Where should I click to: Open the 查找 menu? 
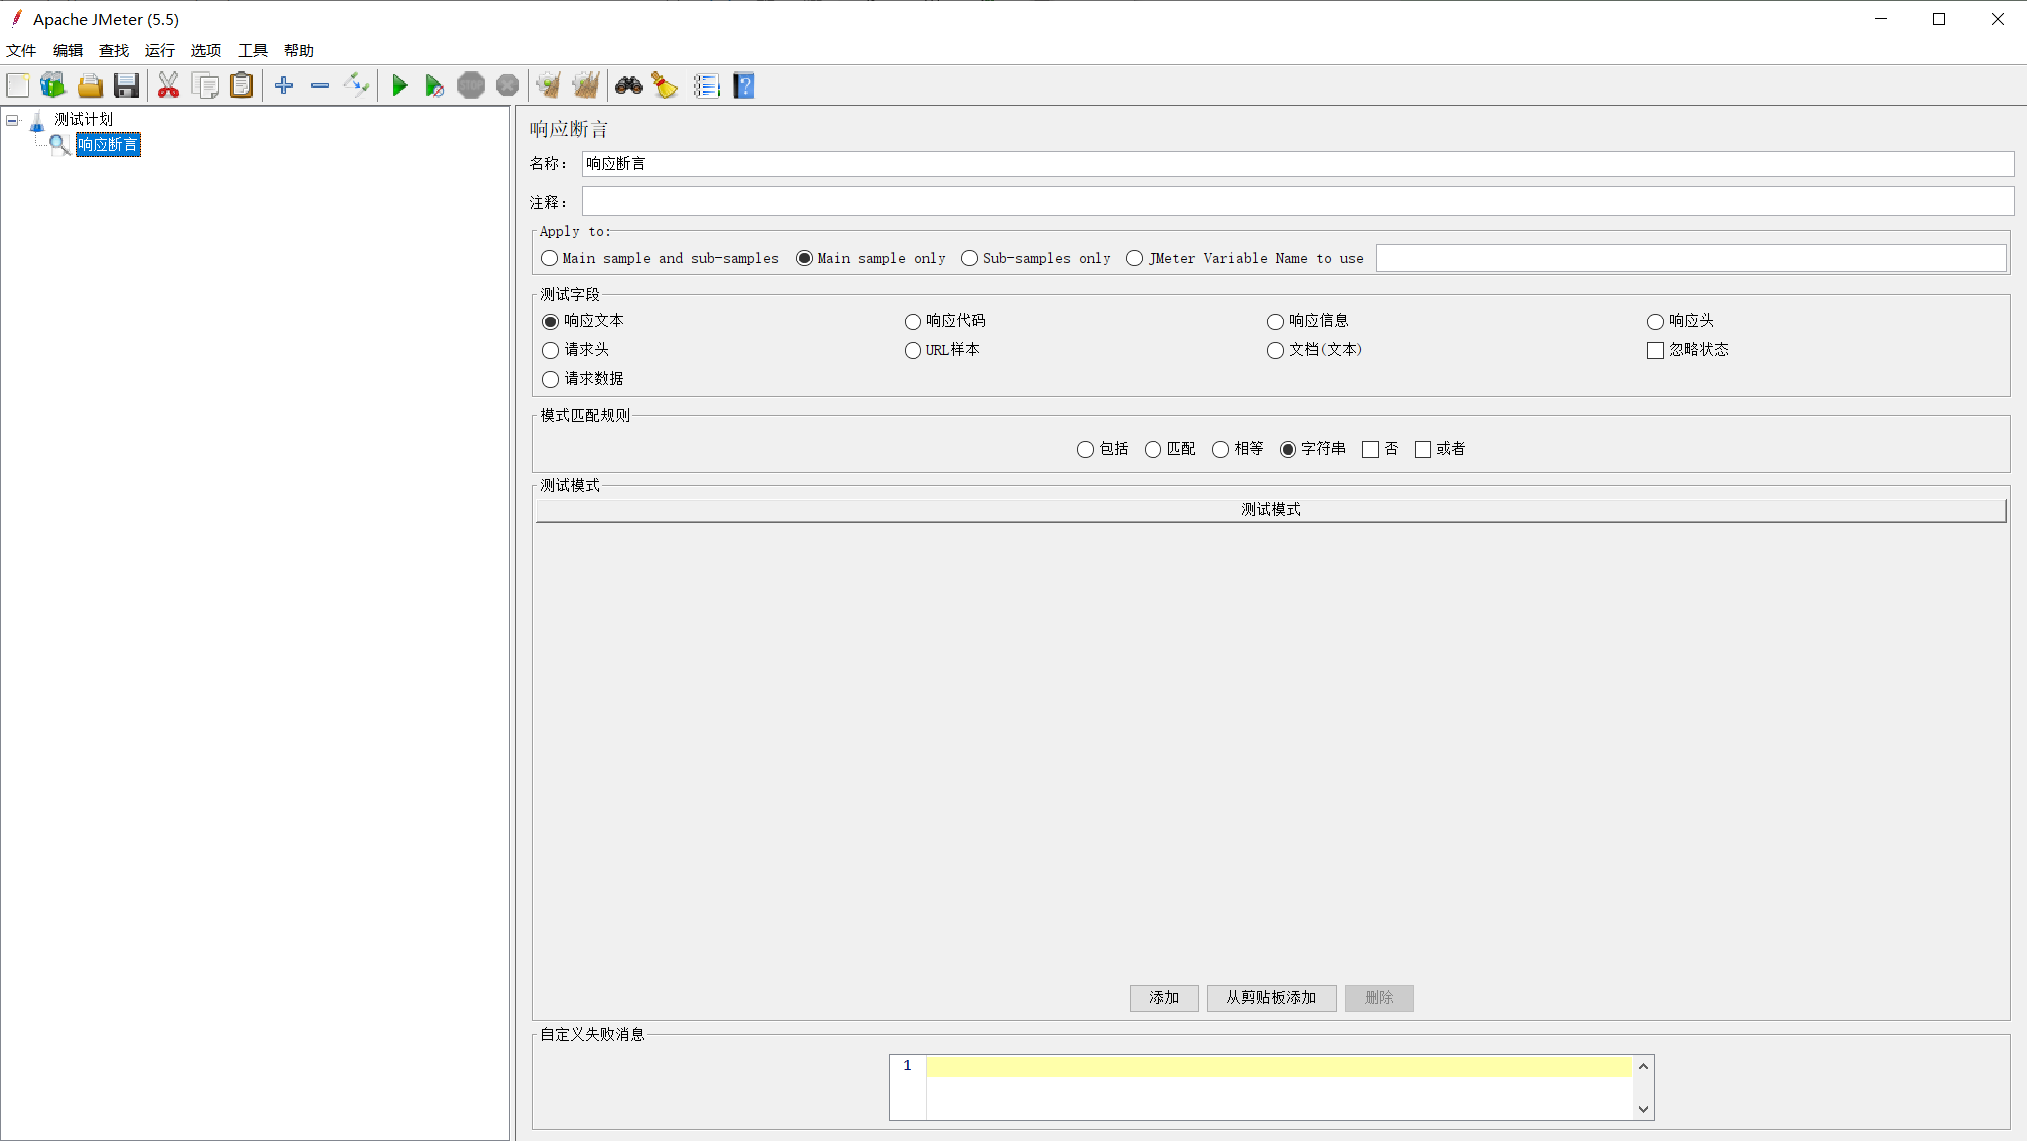114,51
